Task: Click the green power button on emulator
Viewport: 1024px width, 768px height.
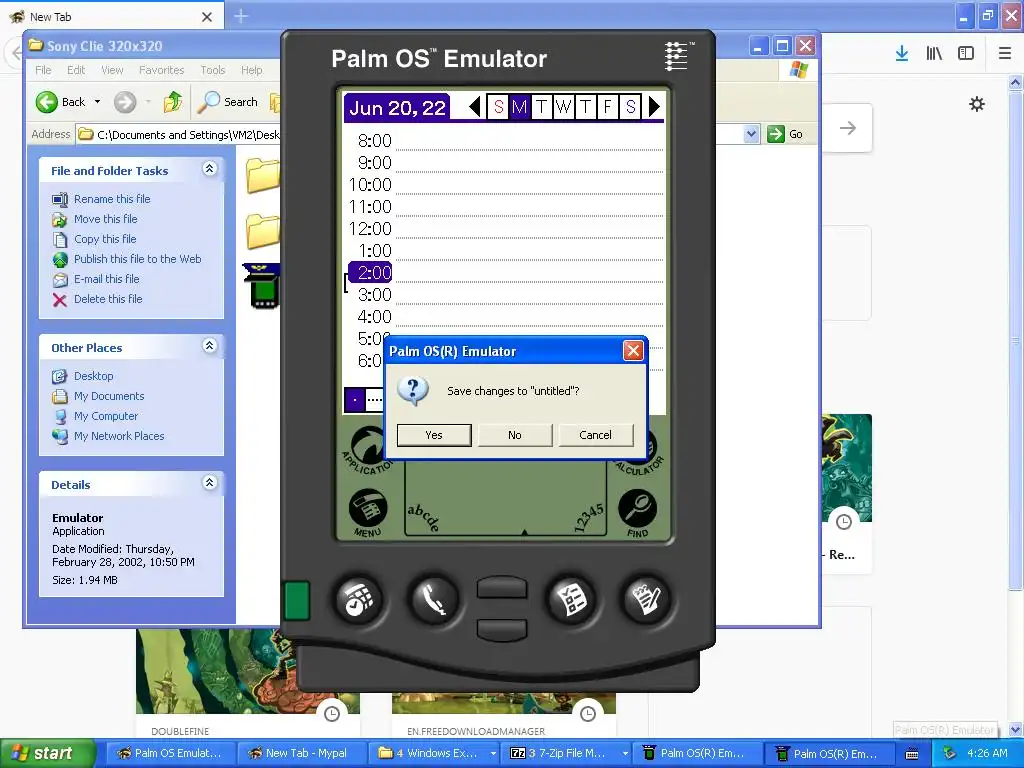Action: point(297,600)
